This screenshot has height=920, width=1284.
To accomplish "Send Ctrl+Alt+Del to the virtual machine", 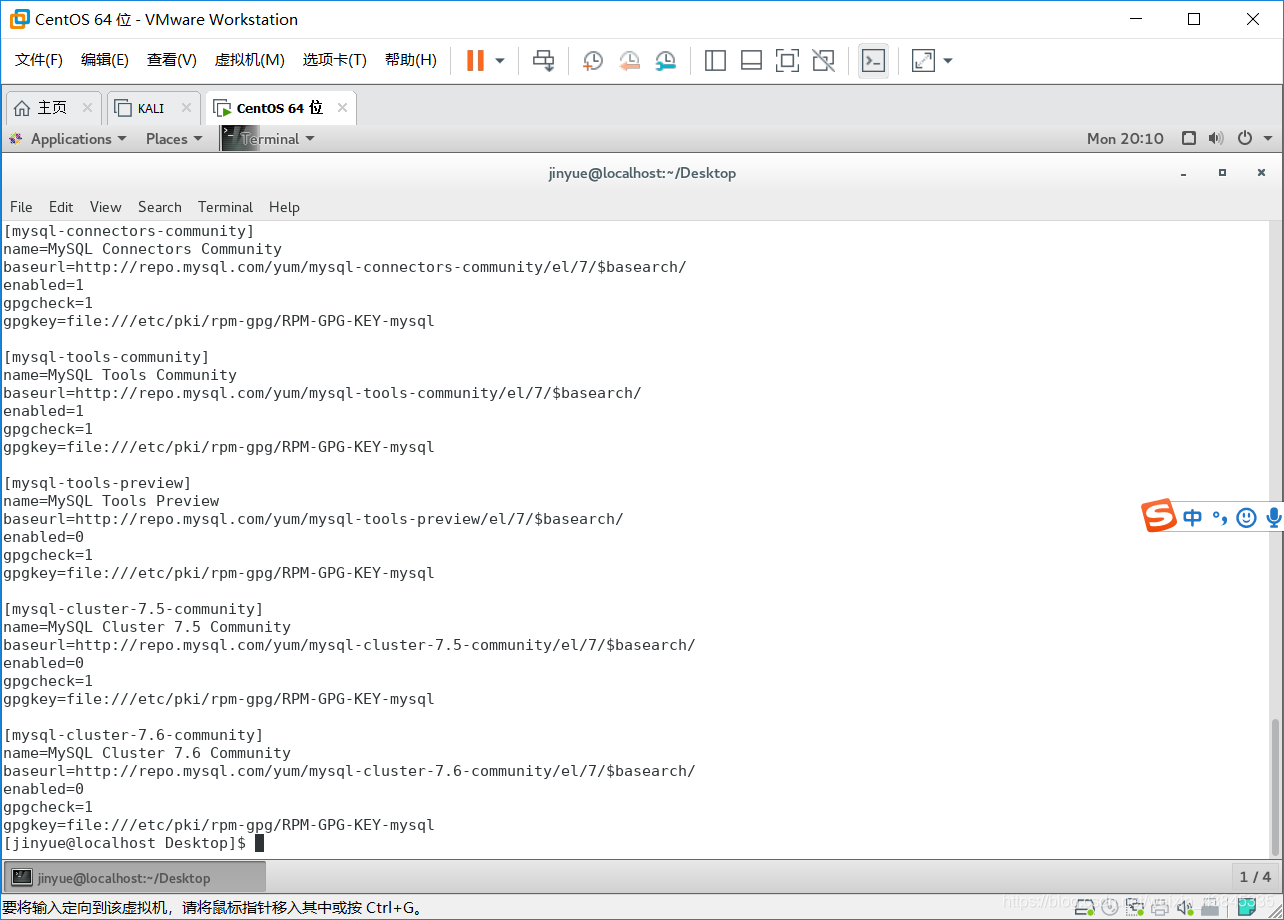I will [x=543, y=61].
